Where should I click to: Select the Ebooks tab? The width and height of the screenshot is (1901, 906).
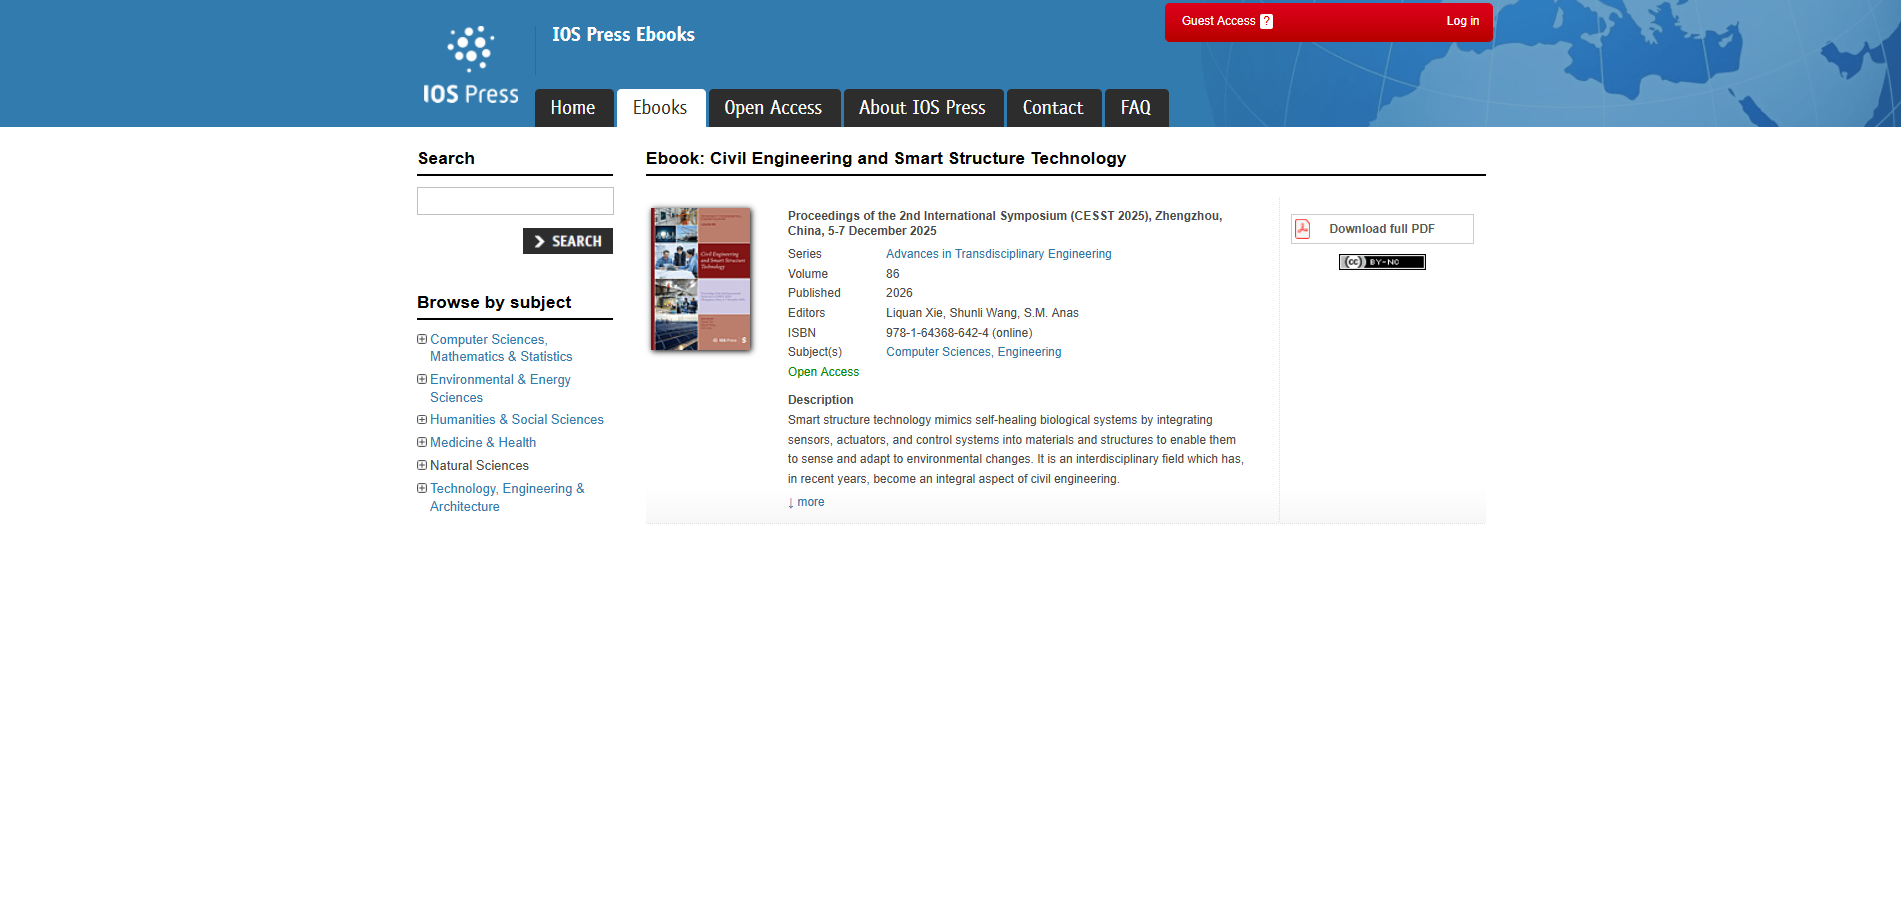660,108
